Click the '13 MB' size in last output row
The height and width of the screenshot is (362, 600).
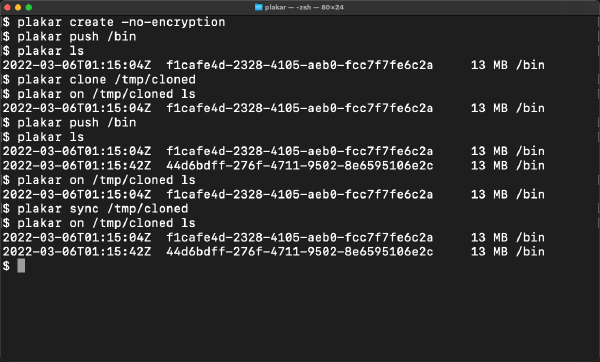(489, 251)
